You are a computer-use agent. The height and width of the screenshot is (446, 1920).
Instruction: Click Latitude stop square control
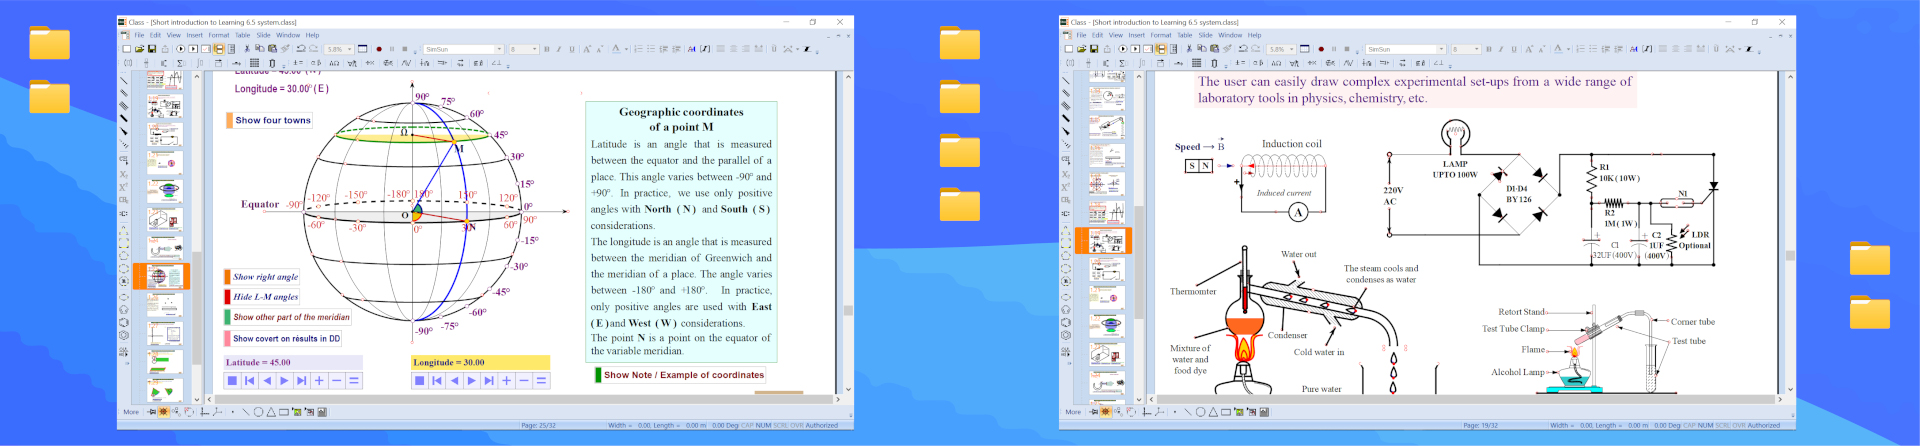(232, 380)
